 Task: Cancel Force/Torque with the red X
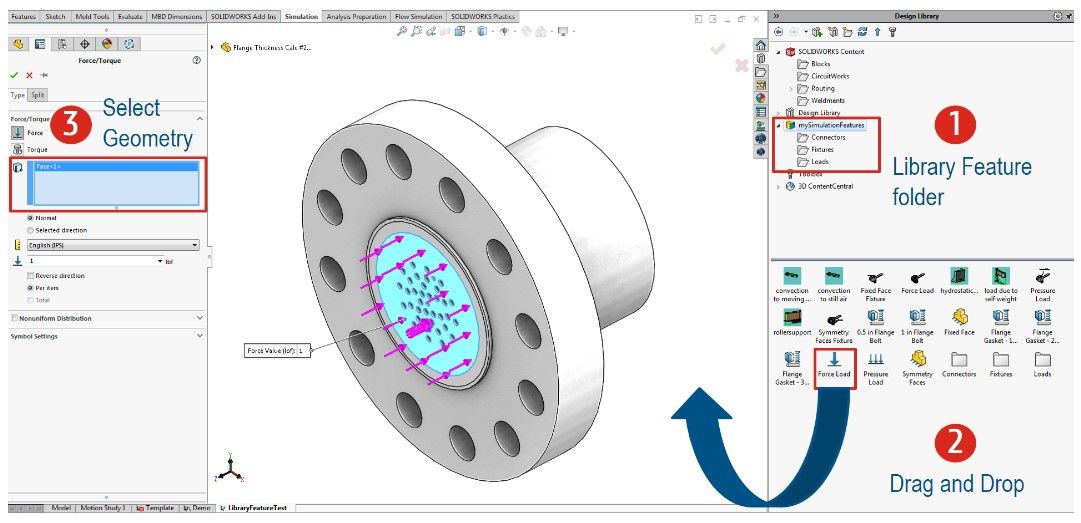[x=29, y=75]
